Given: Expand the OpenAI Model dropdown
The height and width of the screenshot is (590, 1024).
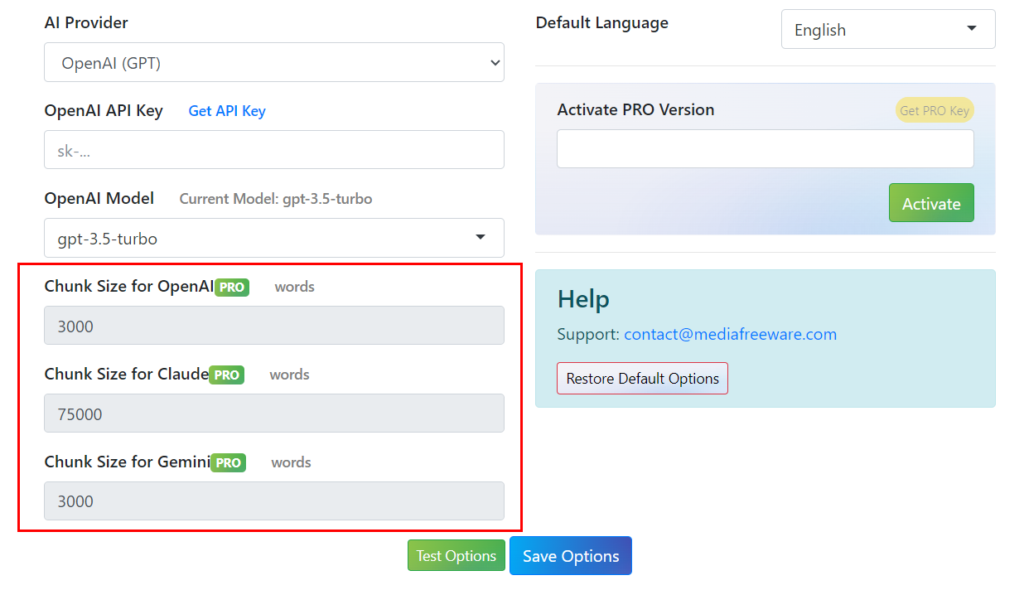Looking at the screenshot, I should [x=274, y=238].
